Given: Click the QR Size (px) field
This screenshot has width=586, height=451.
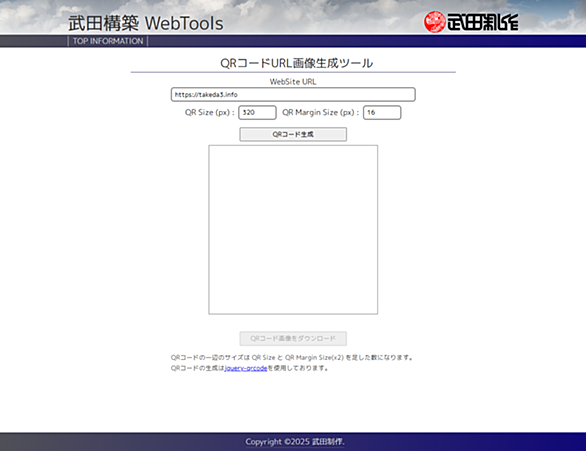Looking at the screenshot, I should pos(257,112).
